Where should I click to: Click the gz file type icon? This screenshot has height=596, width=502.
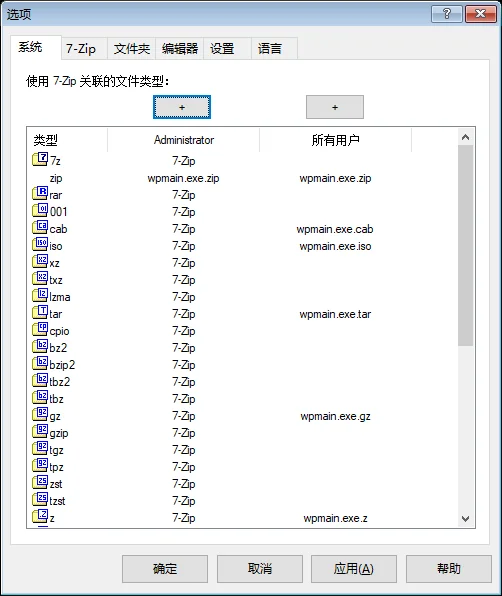(40, 414)
